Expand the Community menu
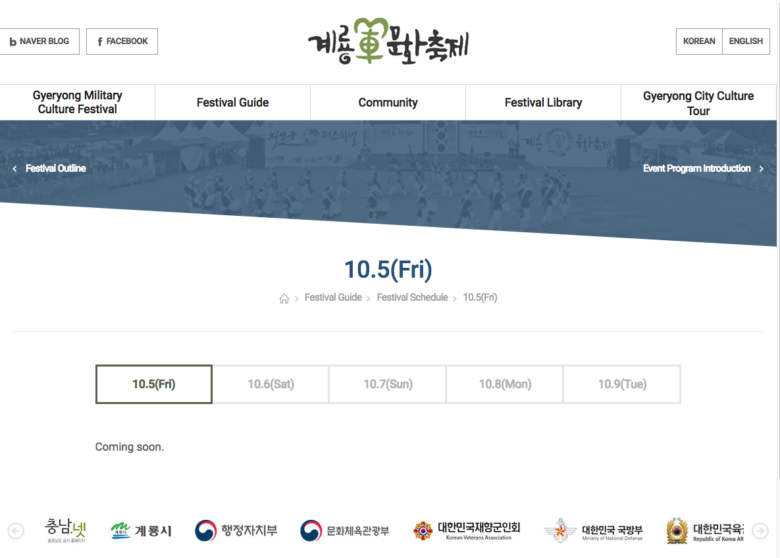Screen dimensions: 780x558 [388, 103]
